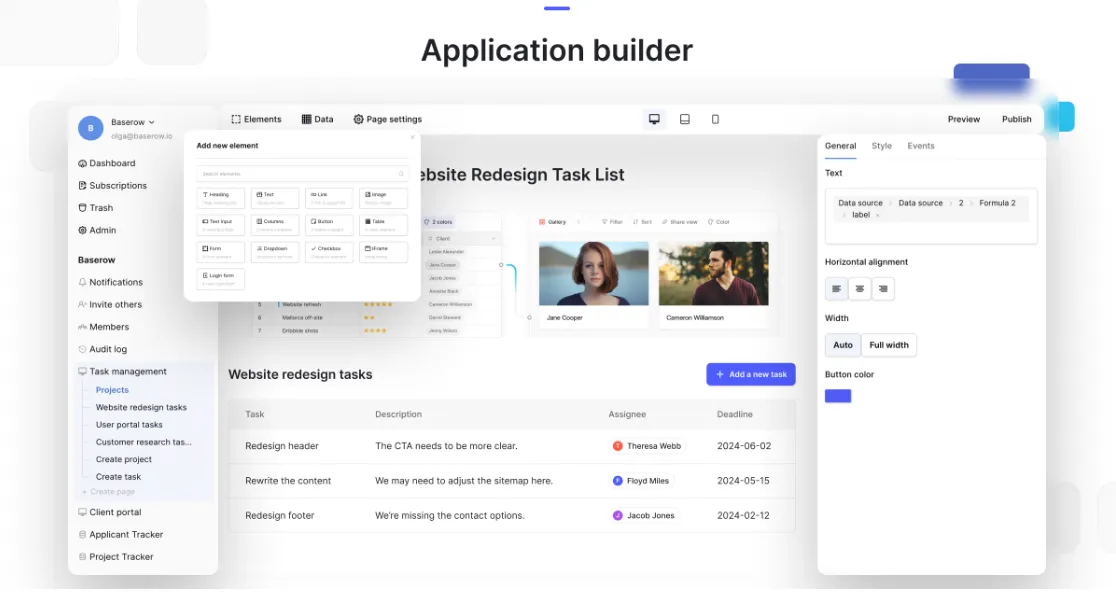This screenshot has width=1116, height=592.
Task: Focus the Search elements field
Action: click(302, 174)
